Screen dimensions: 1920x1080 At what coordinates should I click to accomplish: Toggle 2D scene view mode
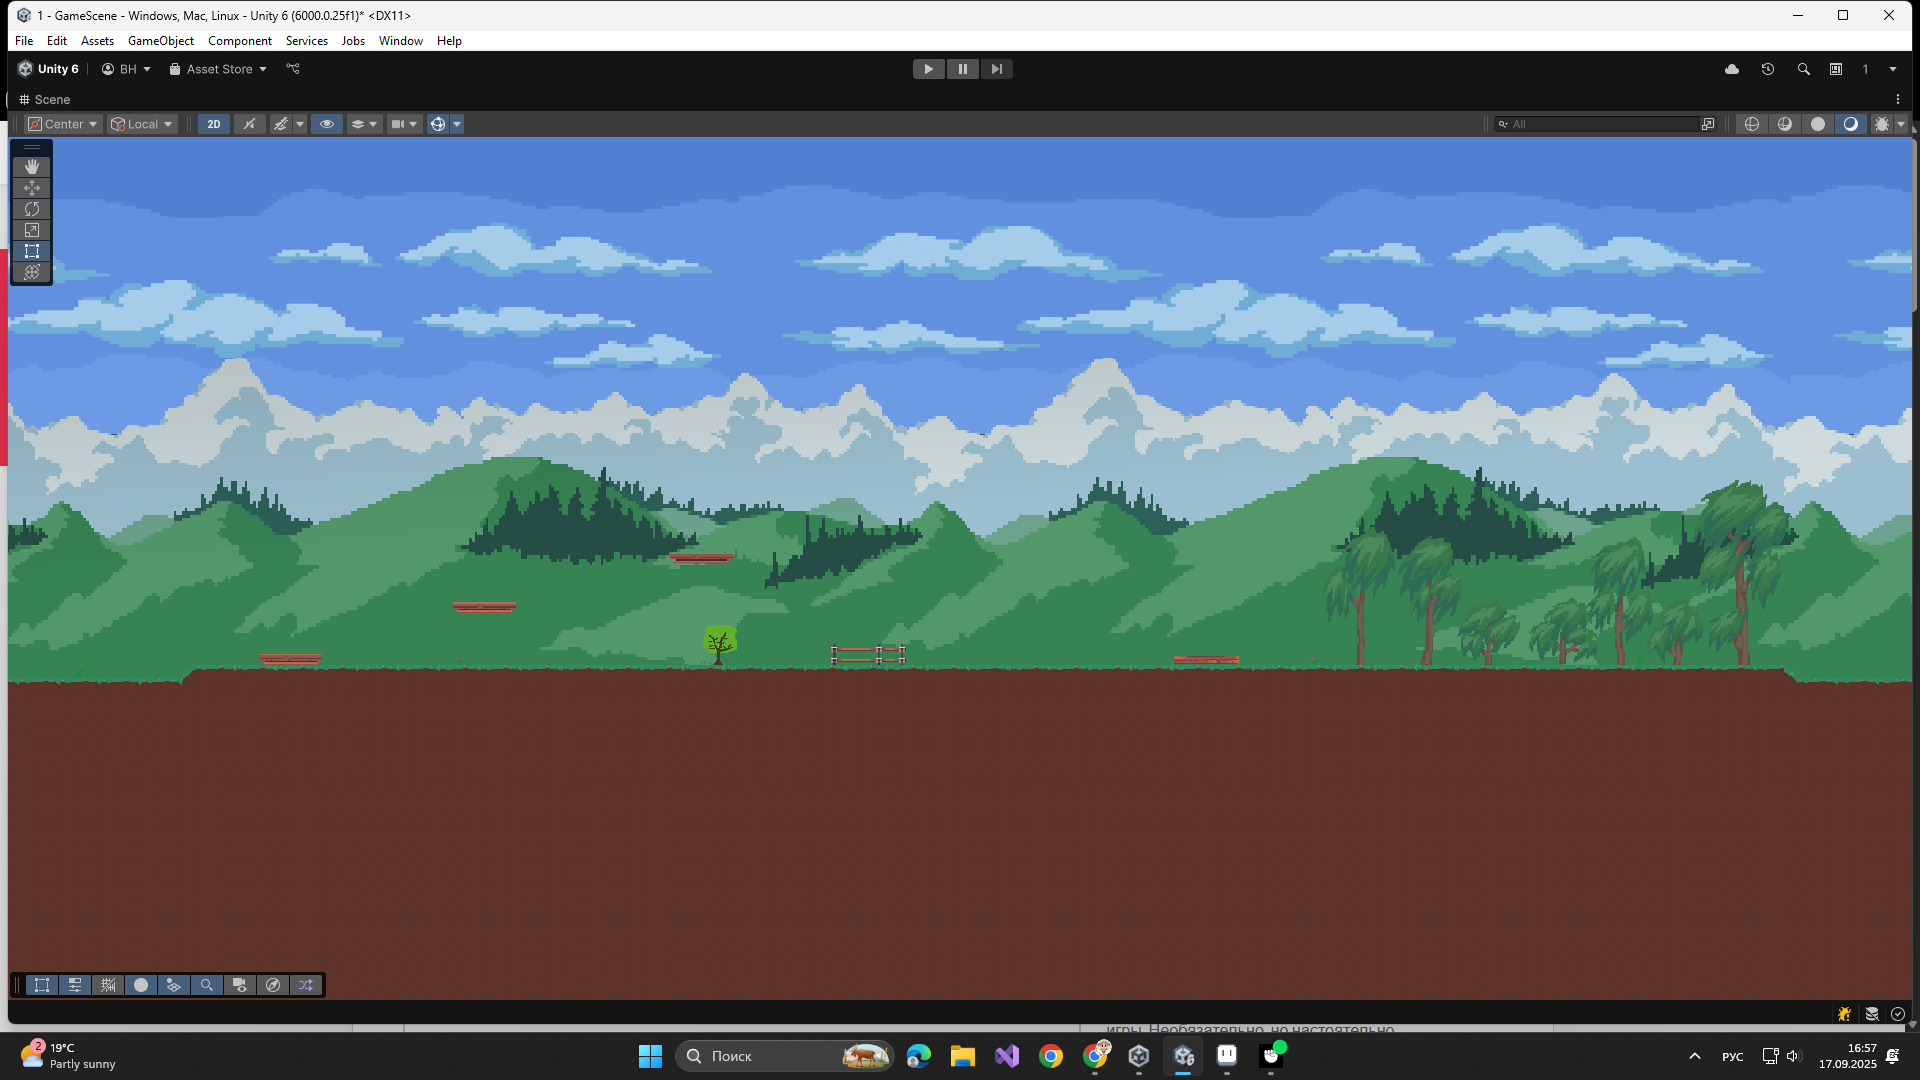[214, 124]
